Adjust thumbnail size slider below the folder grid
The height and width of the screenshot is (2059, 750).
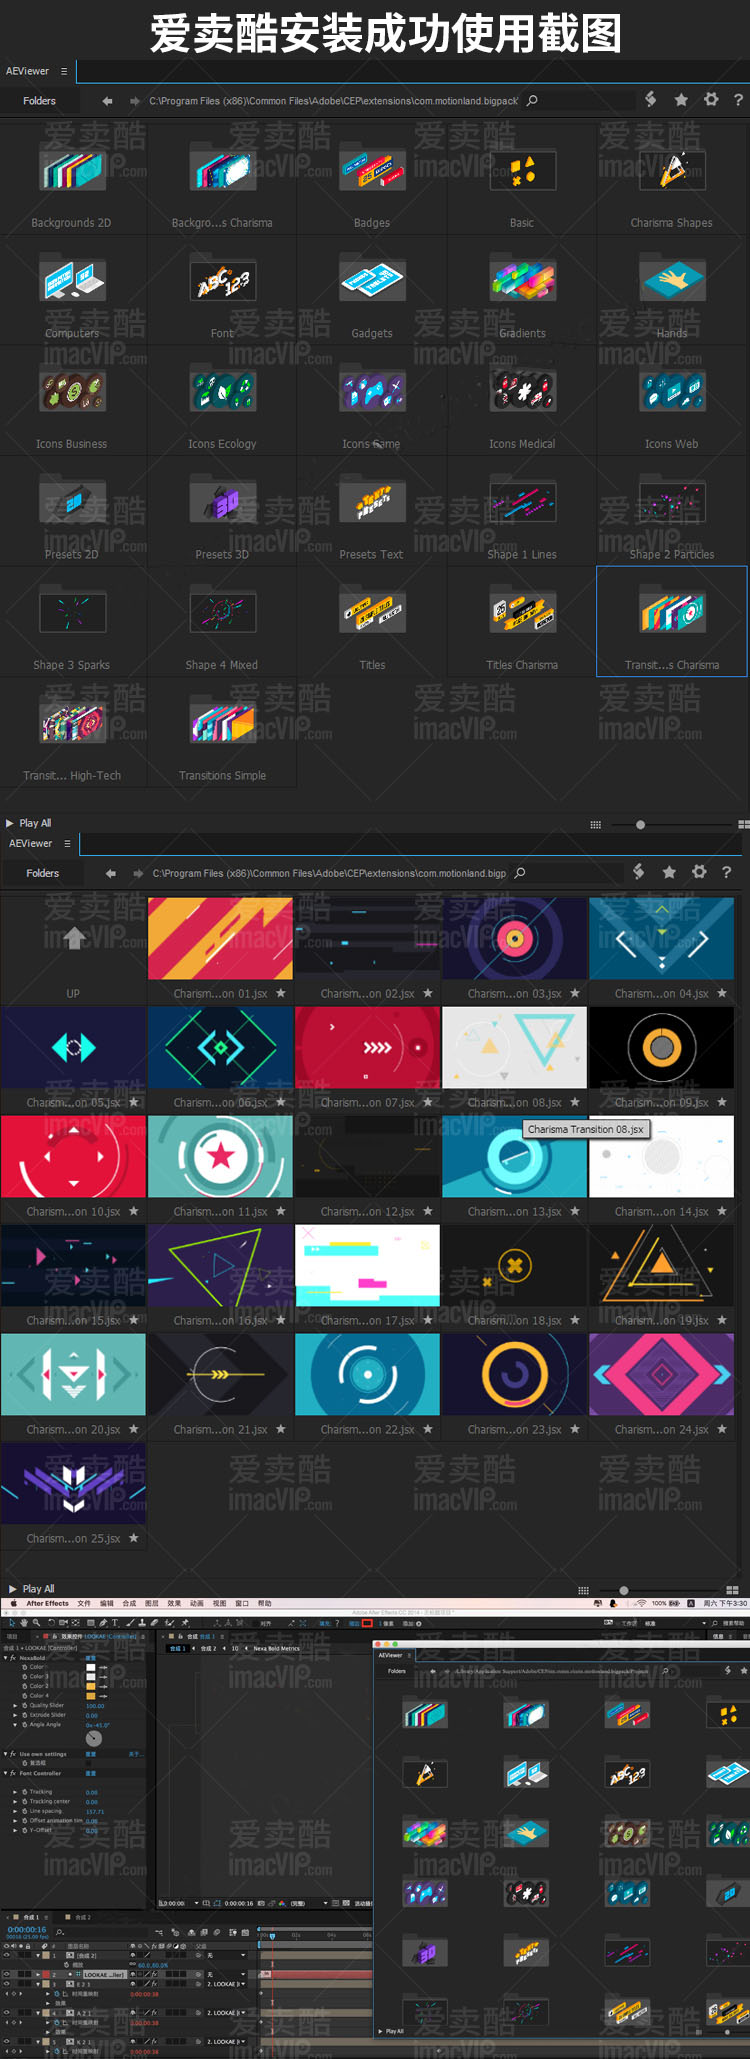coord(640,825)
